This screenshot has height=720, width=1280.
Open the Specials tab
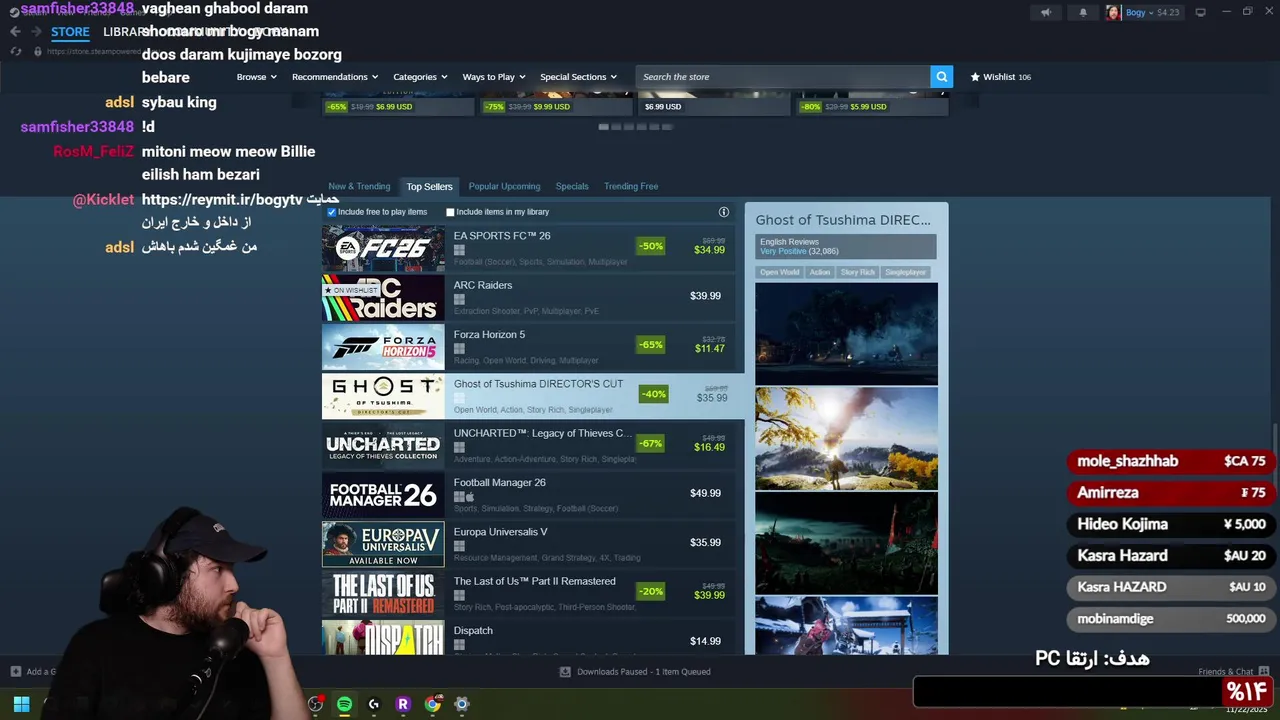[572, 186]
